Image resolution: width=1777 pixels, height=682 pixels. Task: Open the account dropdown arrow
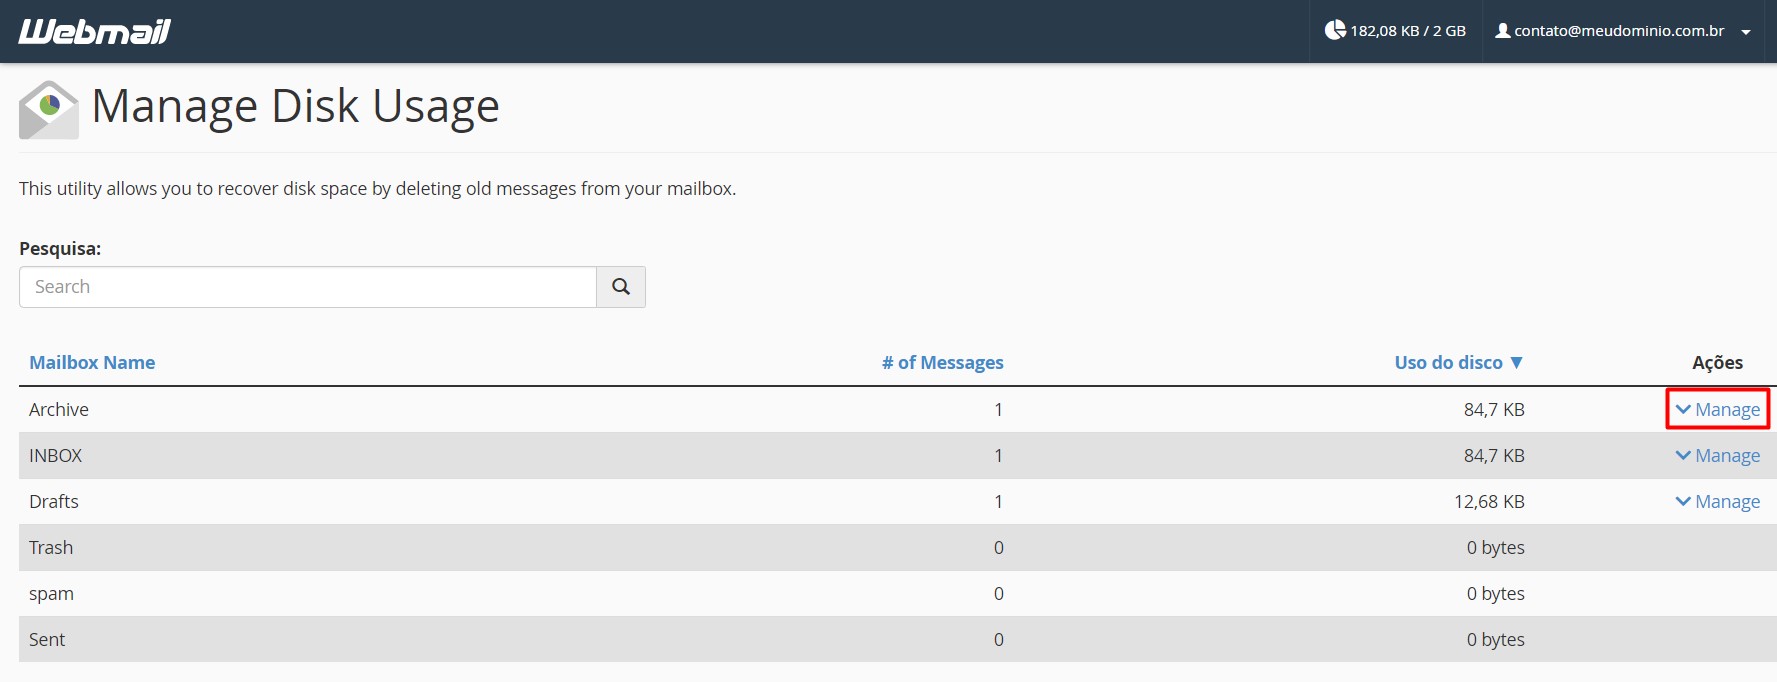pyautogui.click(x=1746, y=32)
